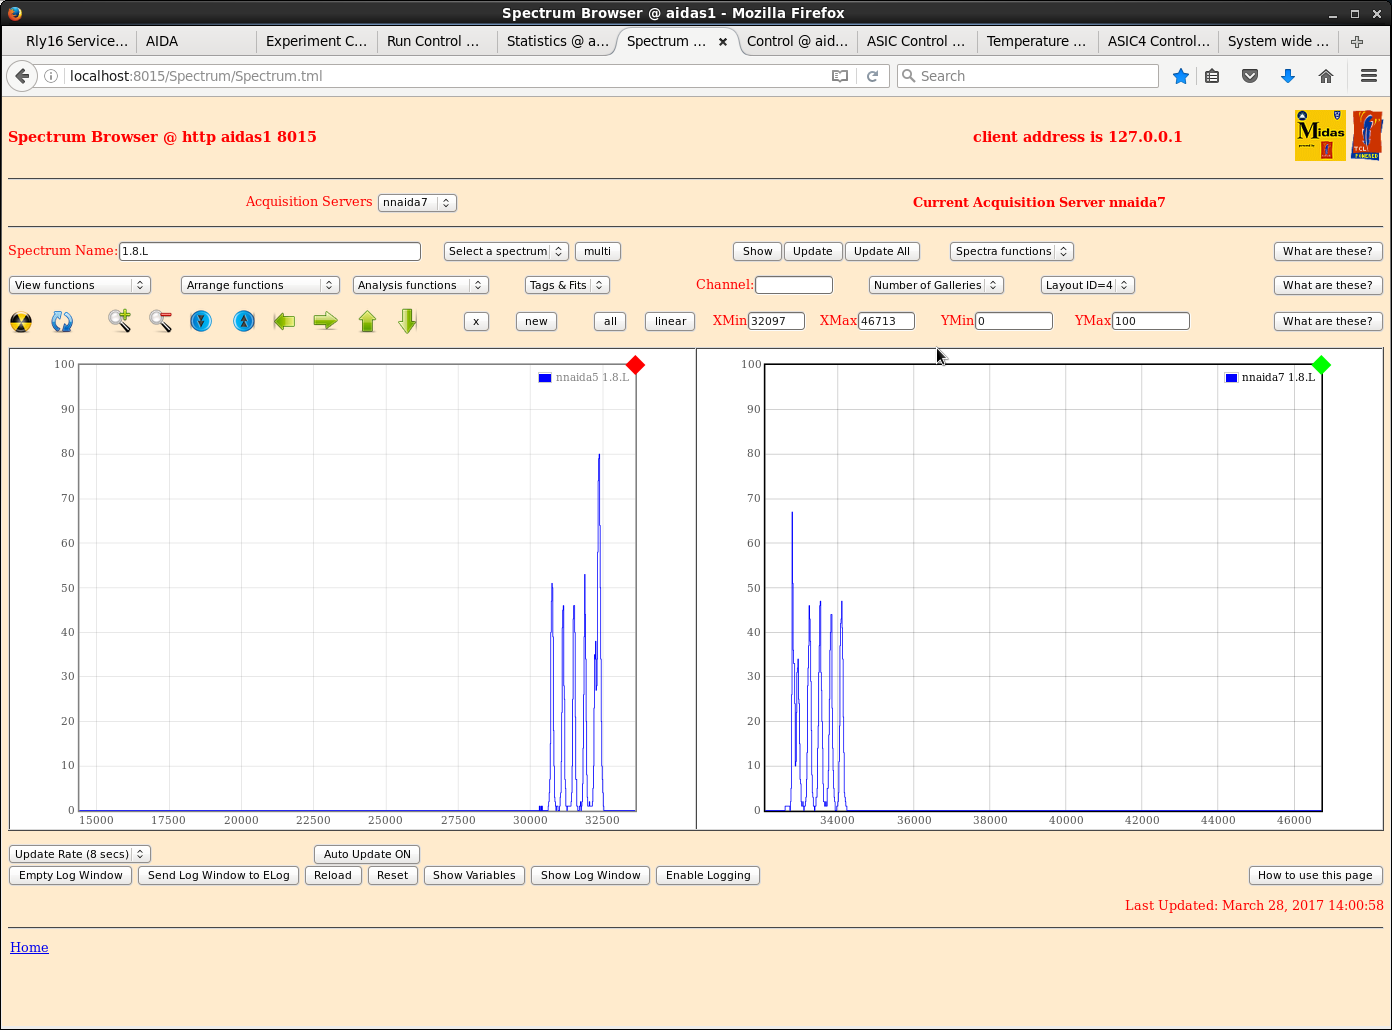
Task: Click the blue double-down chevron icon
Action: pos(201,321)
